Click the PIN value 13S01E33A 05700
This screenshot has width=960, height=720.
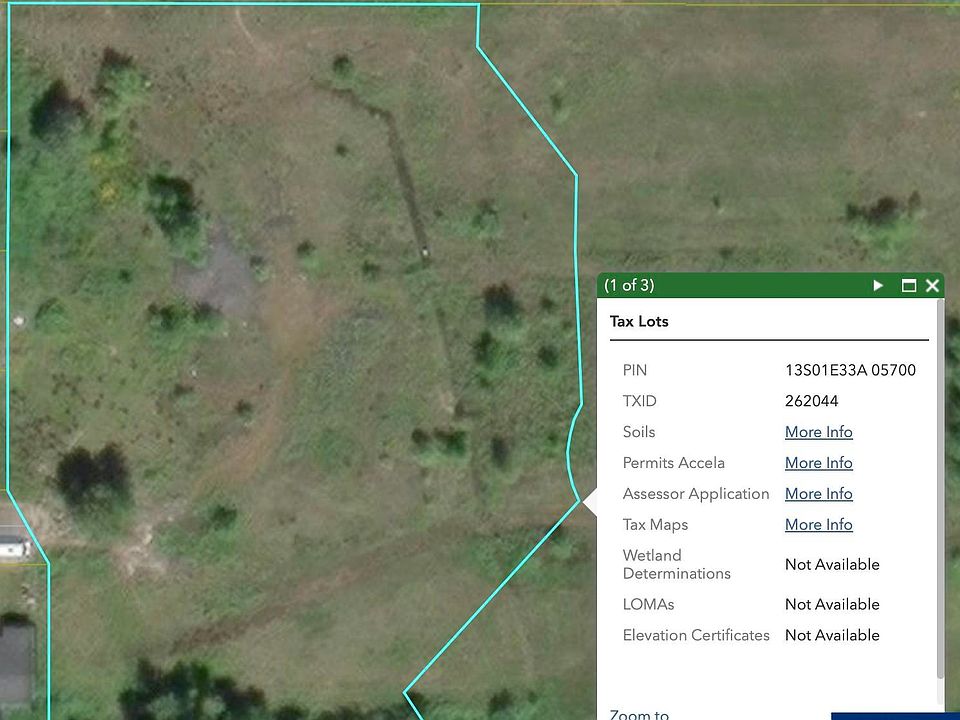(850, 370)
